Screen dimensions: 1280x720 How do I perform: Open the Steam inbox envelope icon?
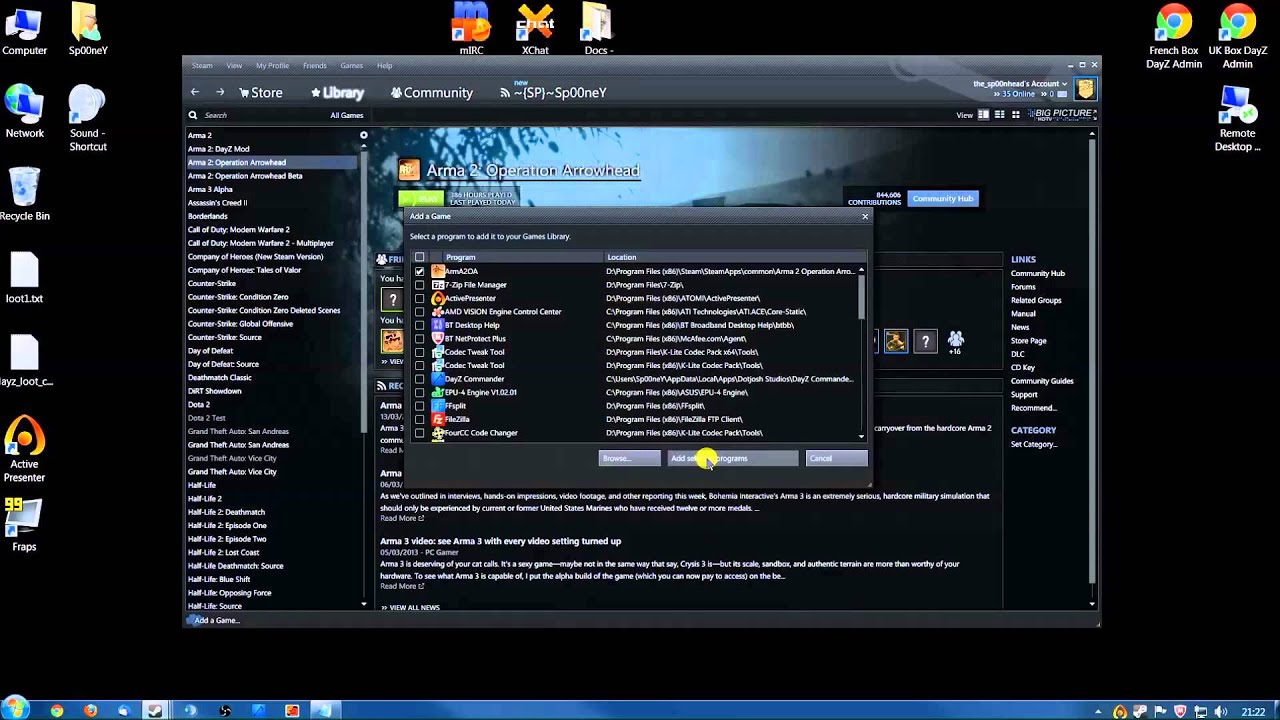[1064, 94]
